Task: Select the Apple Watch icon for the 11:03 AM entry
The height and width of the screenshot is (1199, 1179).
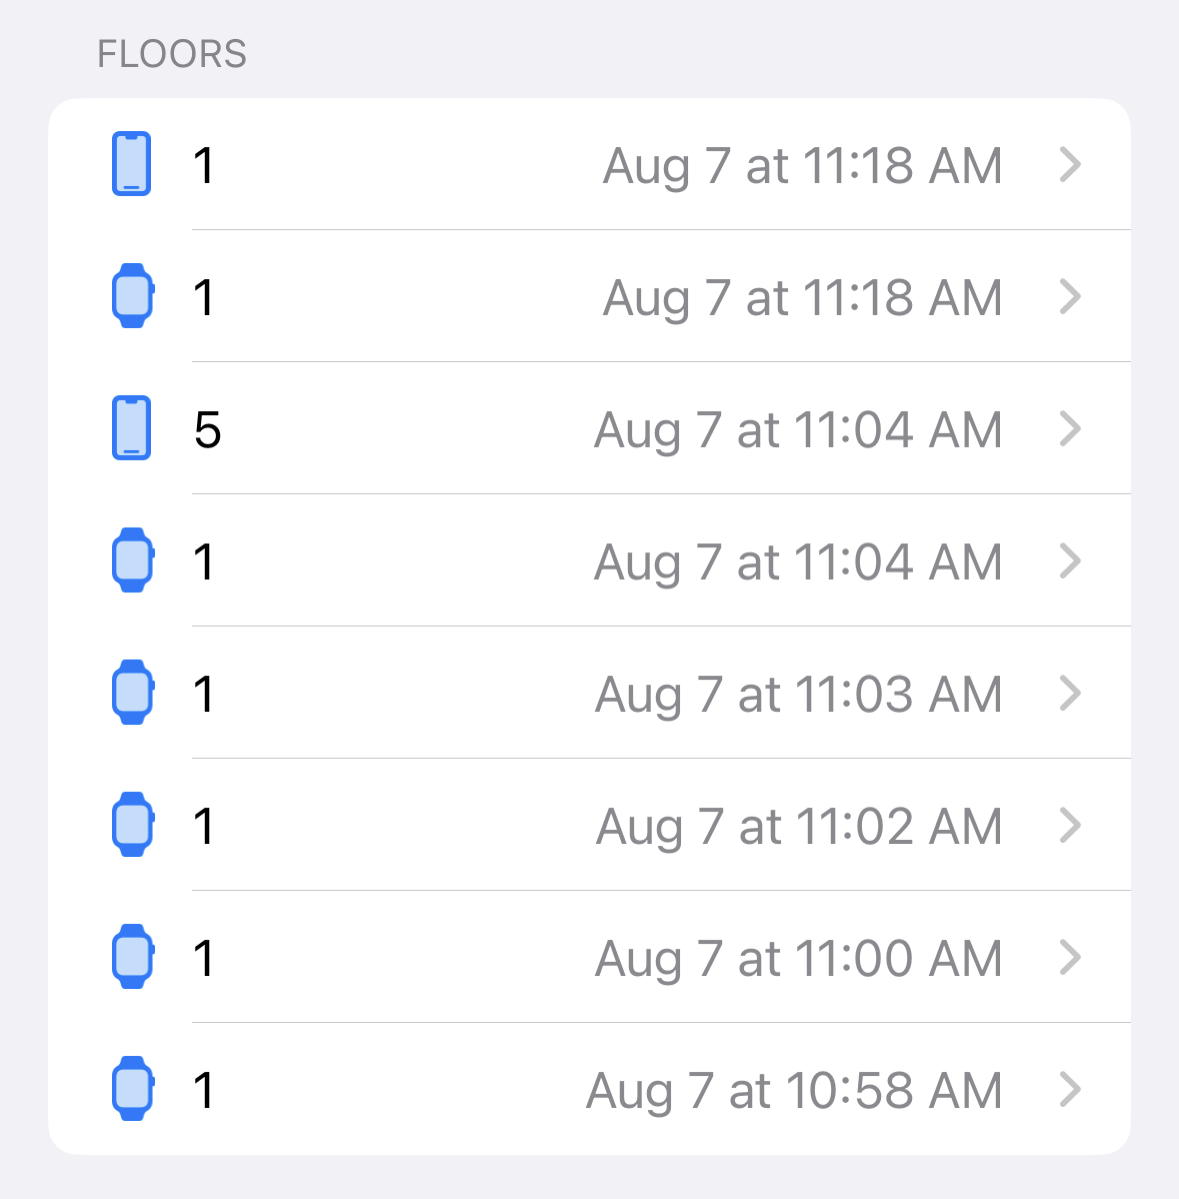Action: tap(132, 692)
